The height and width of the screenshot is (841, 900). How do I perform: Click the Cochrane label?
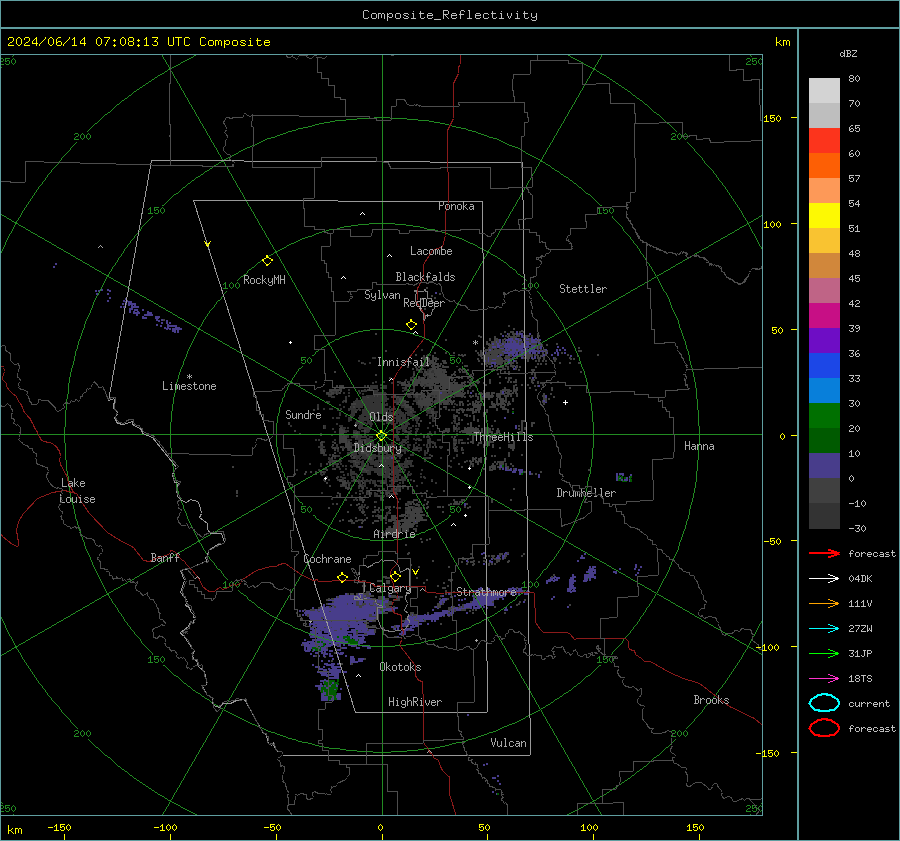pyautogui.click(x=327, y=559)
